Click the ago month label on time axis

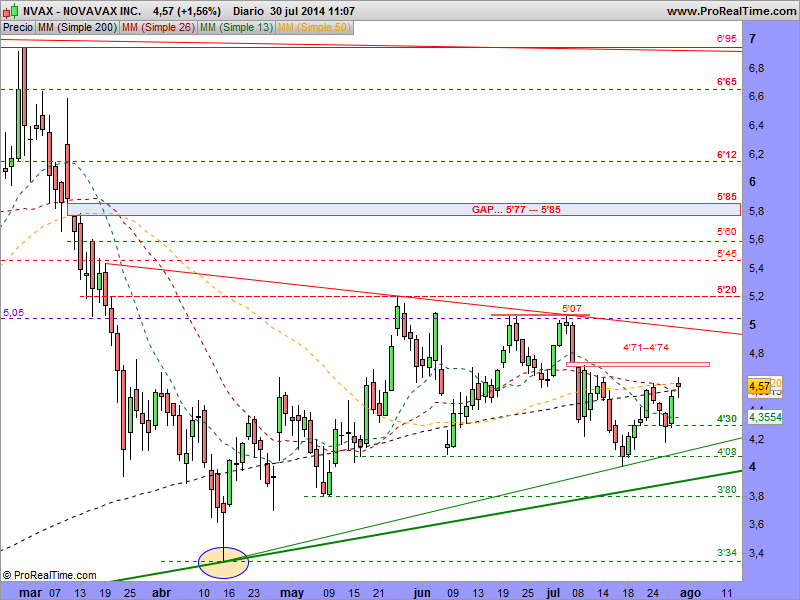tap(690, 593)
